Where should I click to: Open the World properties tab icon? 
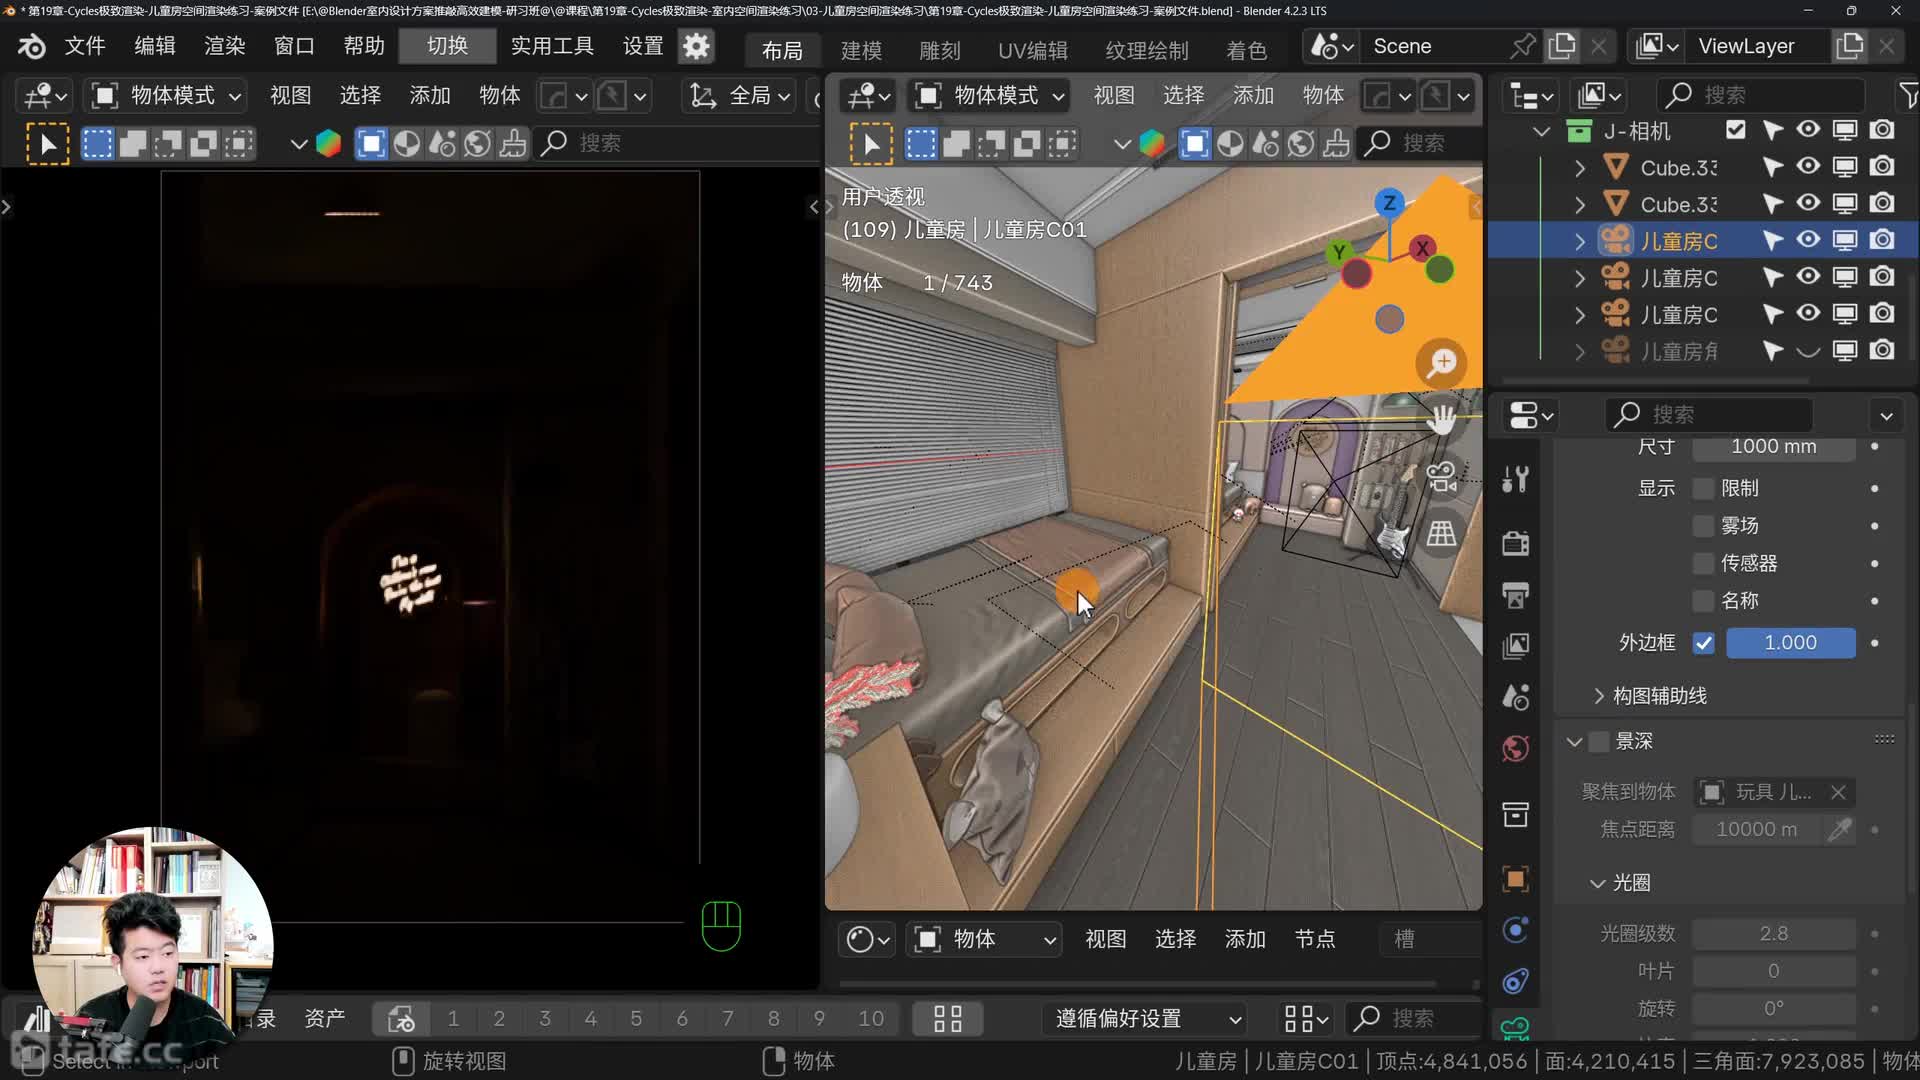(x=1515, y=748)
